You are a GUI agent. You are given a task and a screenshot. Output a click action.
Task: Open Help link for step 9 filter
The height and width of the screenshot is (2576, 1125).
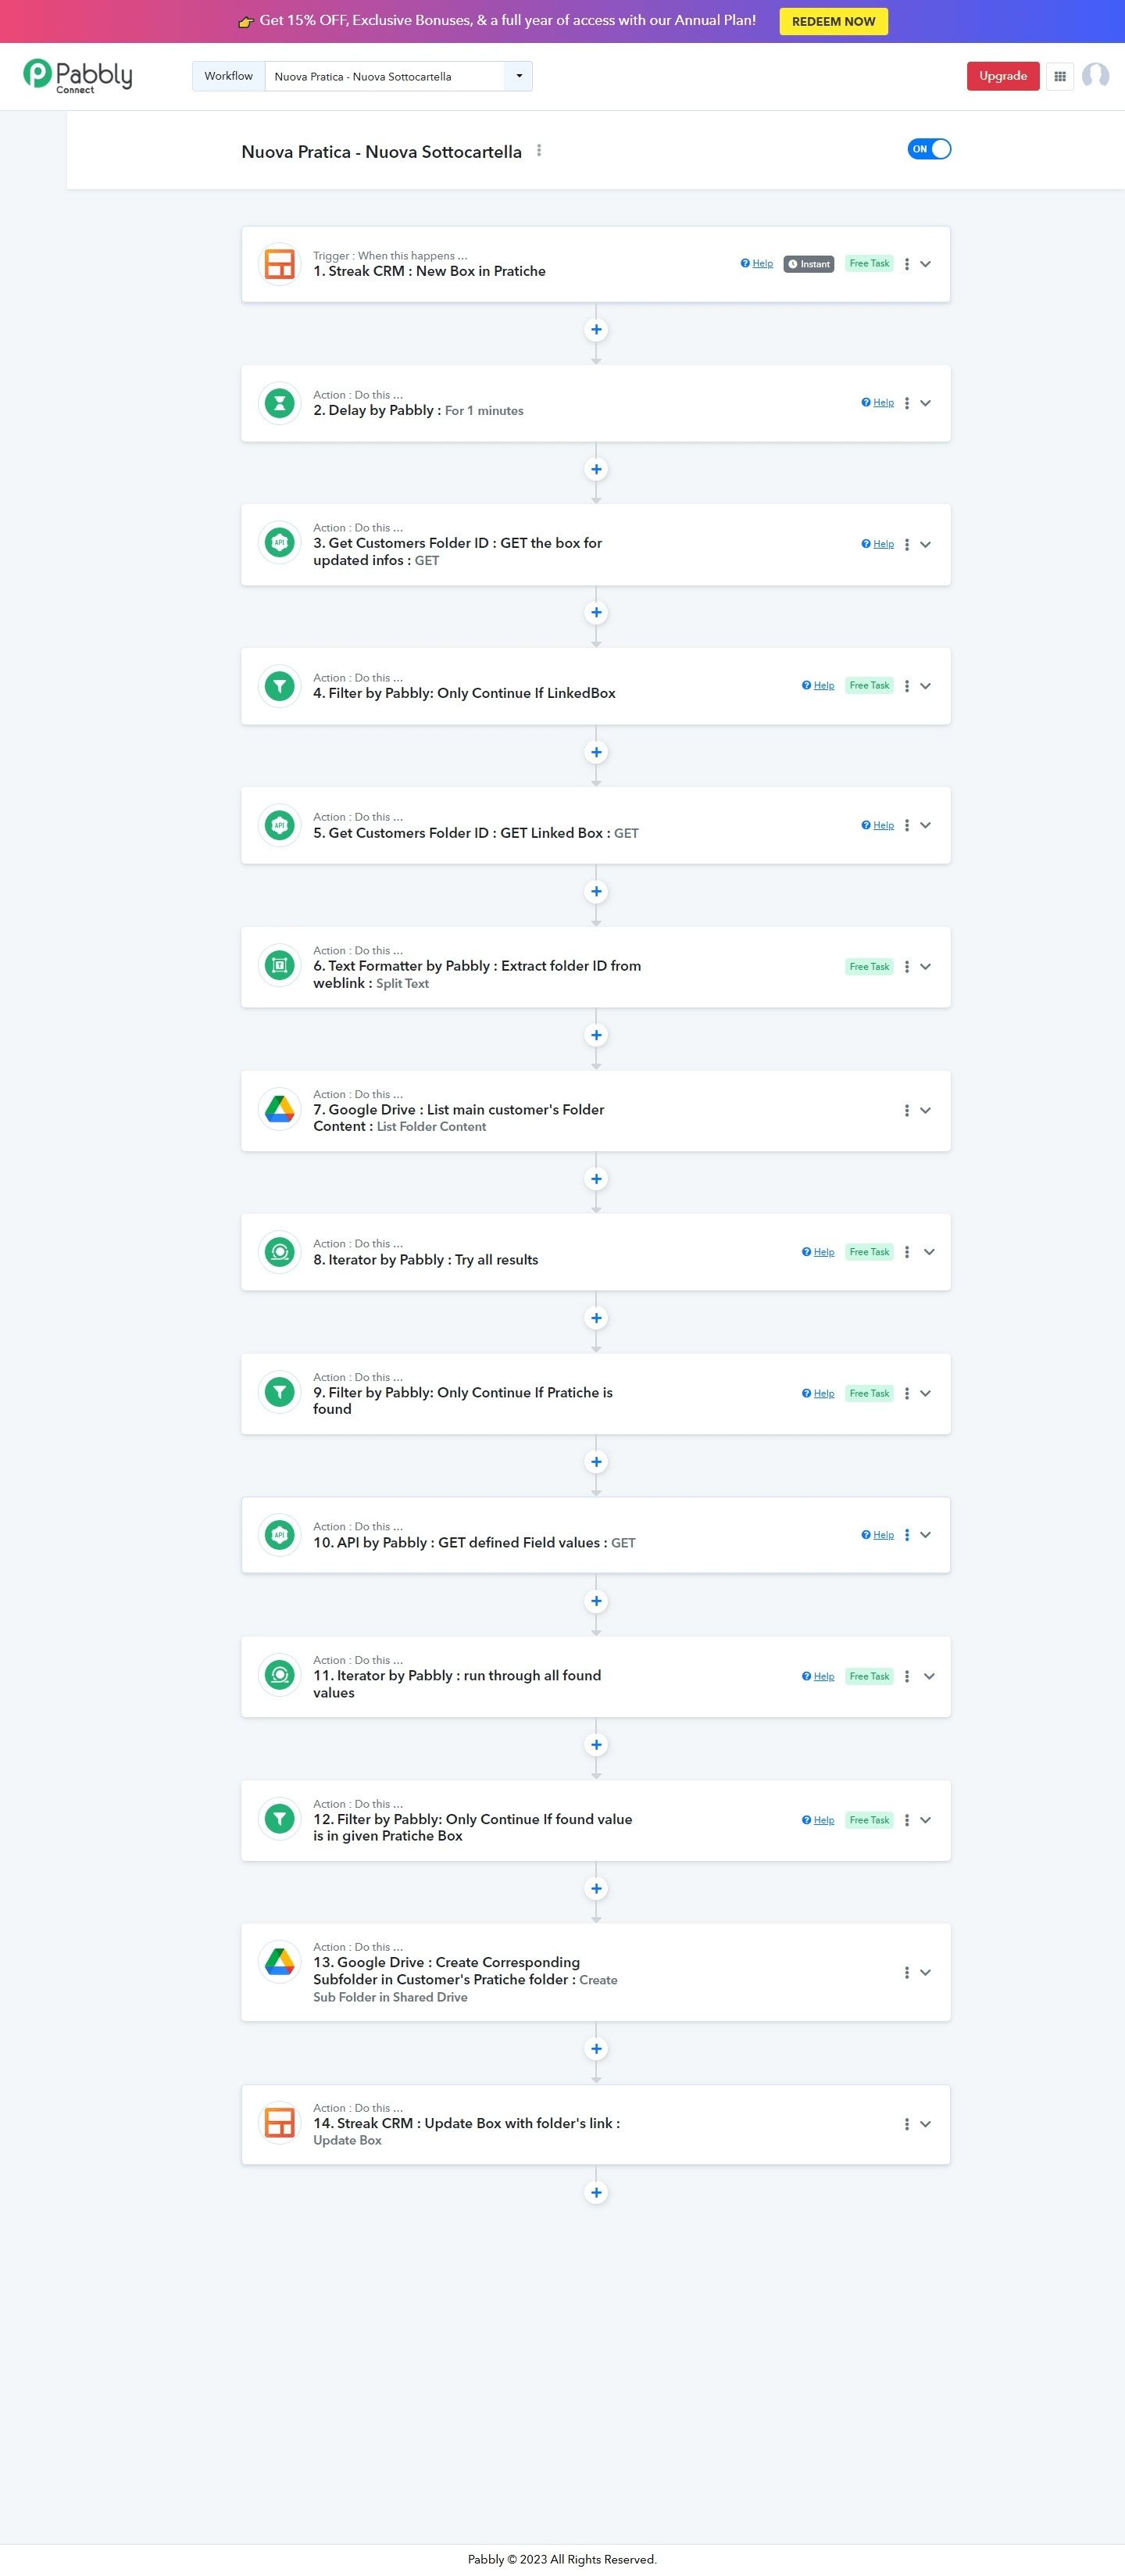(x=818, y=1393)
